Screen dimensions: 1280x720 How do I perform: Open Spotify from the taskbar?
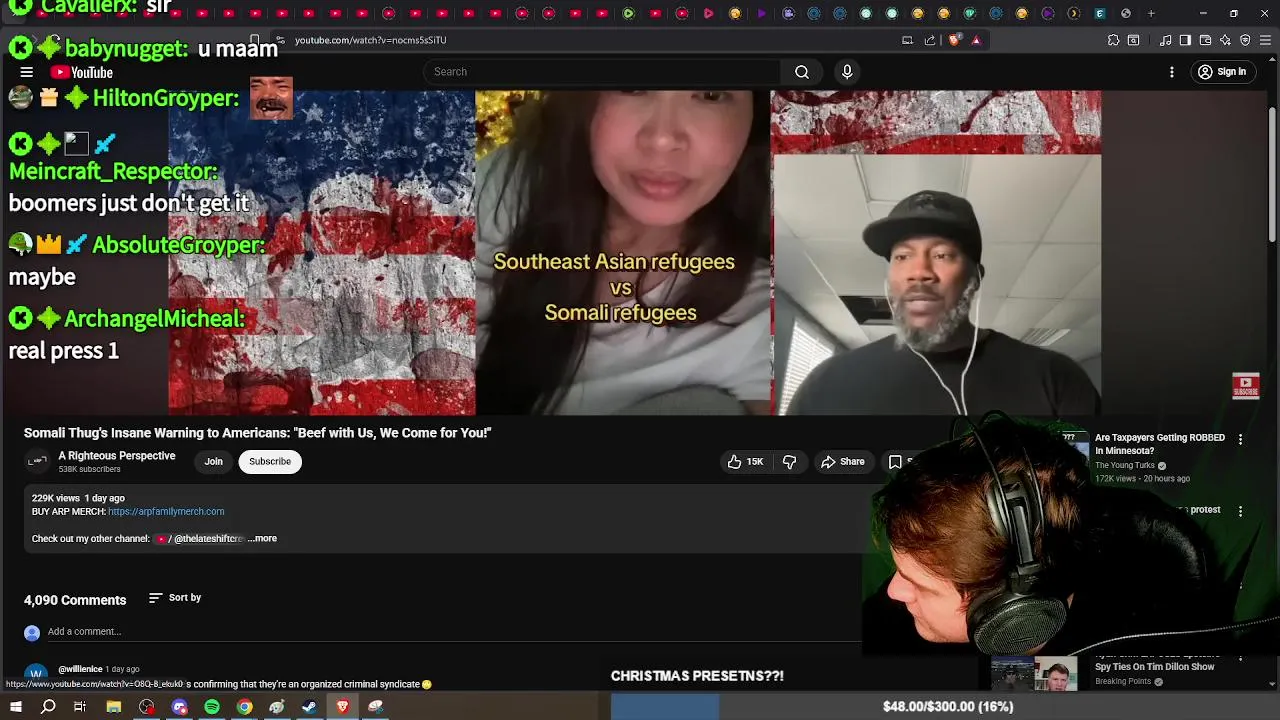click(x=212, y=707)
